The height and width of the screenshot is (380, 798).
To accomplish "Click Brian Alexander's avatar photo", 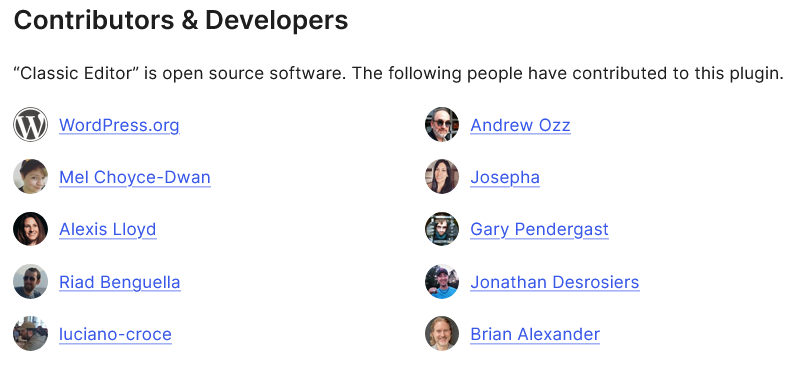I will 442,333.
